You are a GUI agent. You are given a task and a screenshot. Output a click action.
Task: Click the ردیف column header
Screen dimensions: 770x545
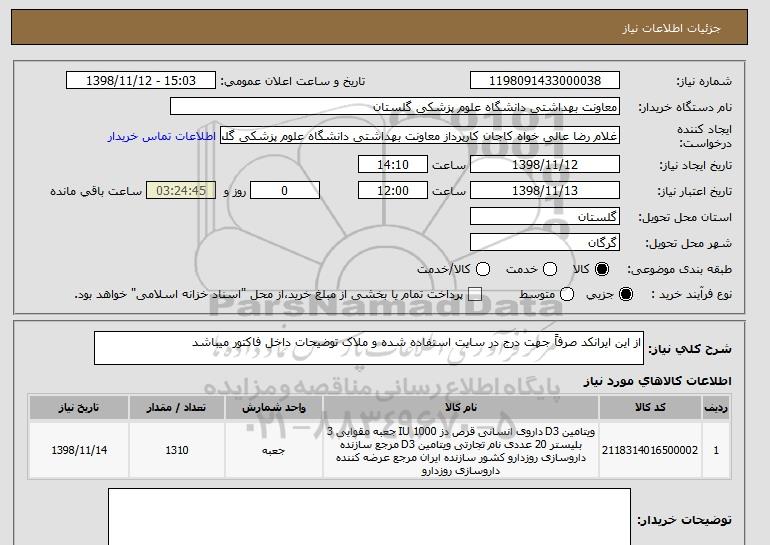coord(715,408)
